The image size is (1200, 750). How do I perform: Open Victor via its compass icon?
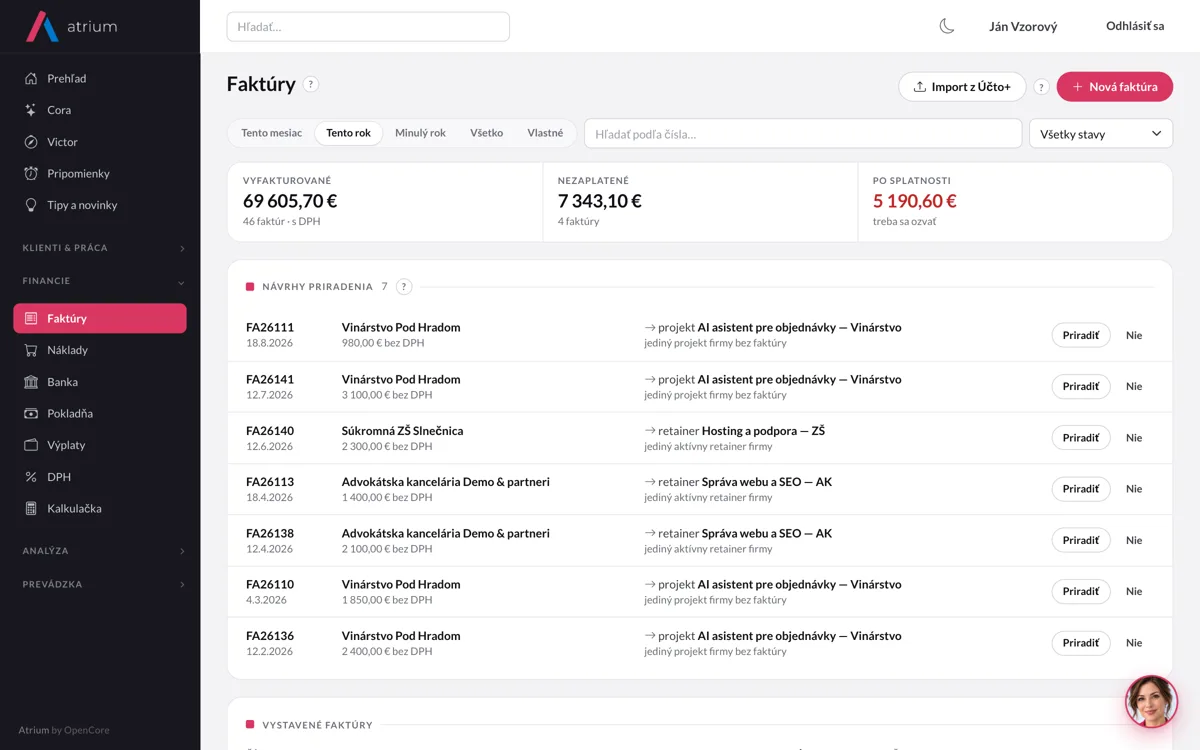(31, 142)
